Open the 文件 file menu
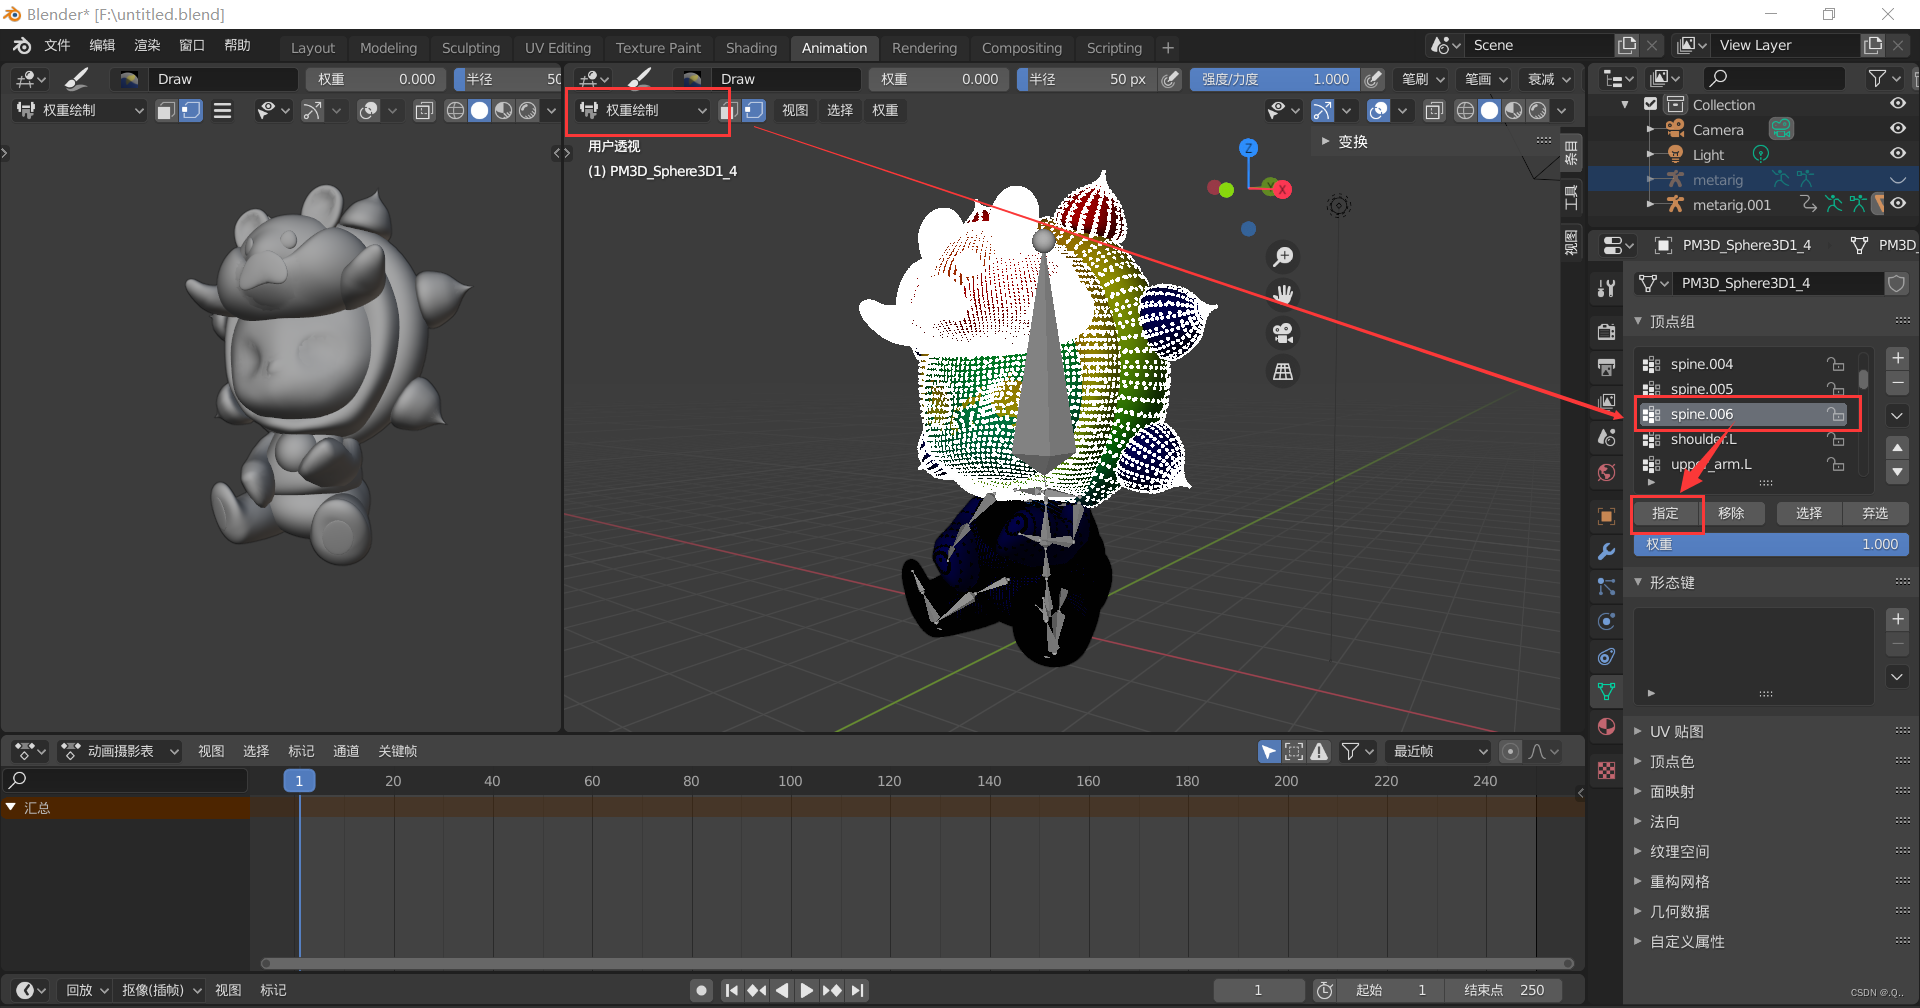 click(57, 46)
